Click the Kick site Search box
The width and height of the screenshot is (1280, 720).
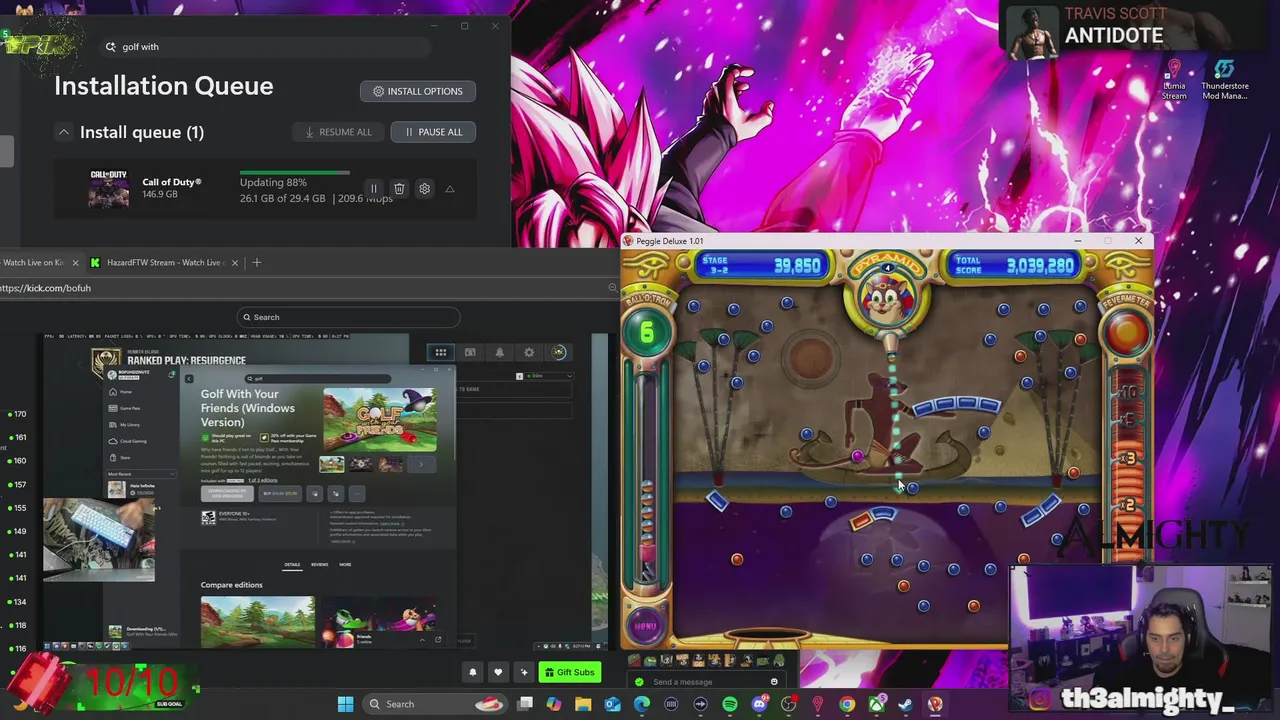(x=348, y=317)
